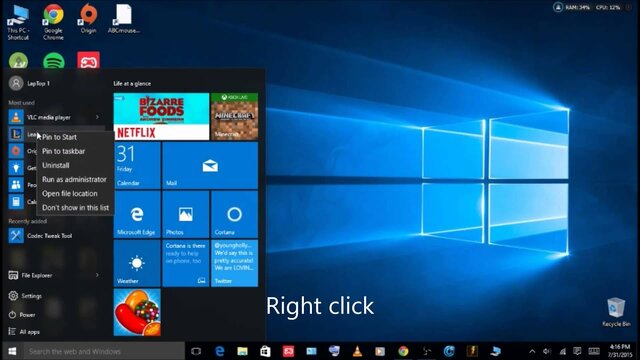This screenshot has height=360, width=640.
Task: Open the Cortana tile
Action: click(x=234, y=214)
